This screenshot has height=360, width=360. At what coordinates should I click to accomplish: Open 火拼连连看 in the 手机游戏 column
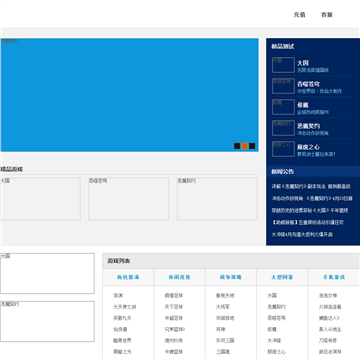tap(330, 307)
